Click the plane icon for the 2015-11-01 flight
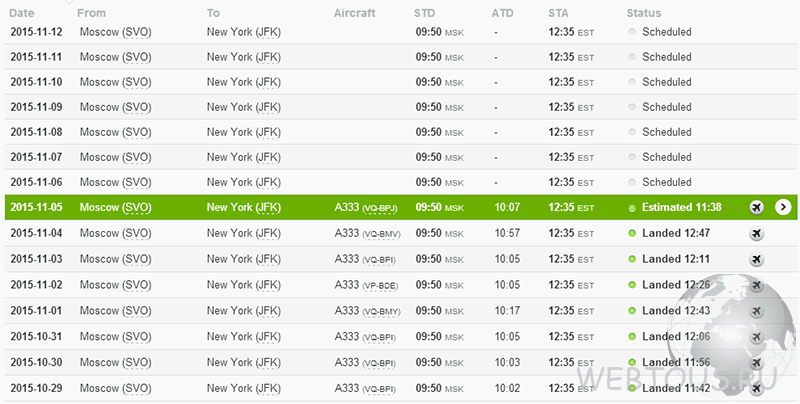The width and height of the screenshot is (800, 404). (x=757, y=311)
